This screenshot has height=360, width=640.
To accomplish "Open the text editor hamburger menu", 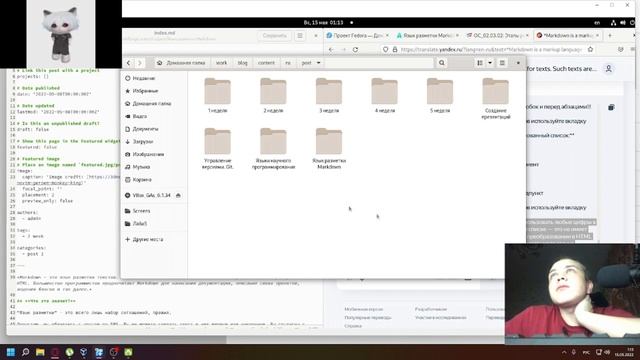I will click(300, 36).
